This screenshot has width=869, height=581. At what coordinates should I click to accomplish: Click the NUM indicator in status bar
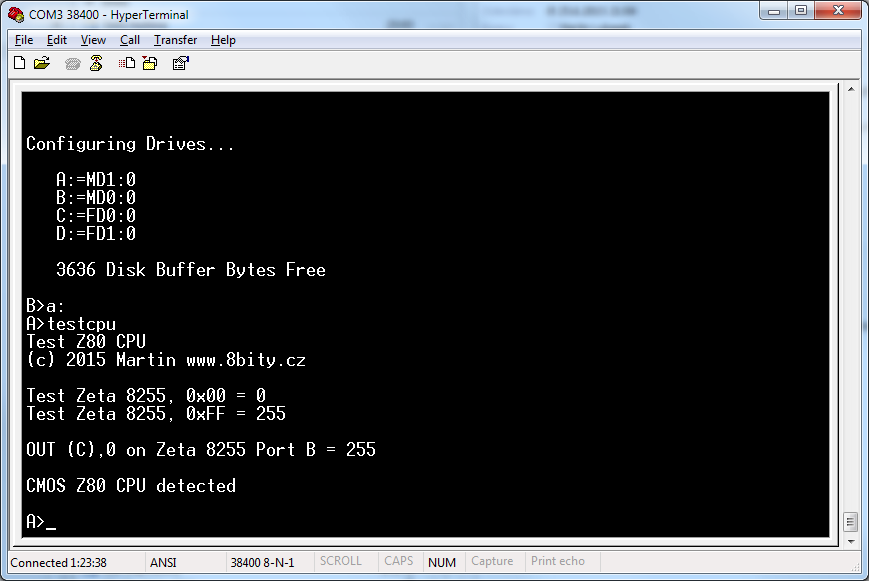tap(442, 562)
